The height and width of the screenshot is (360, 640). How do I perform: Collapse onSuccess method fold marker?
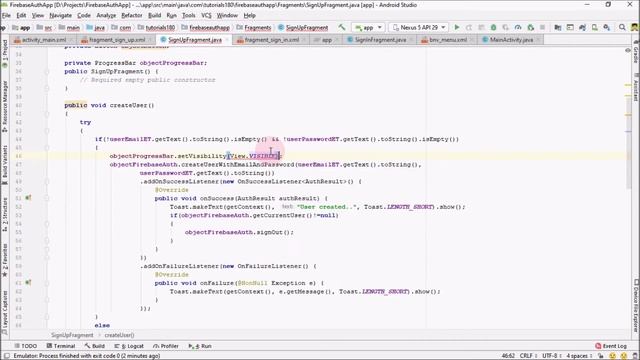coord(47,198)
